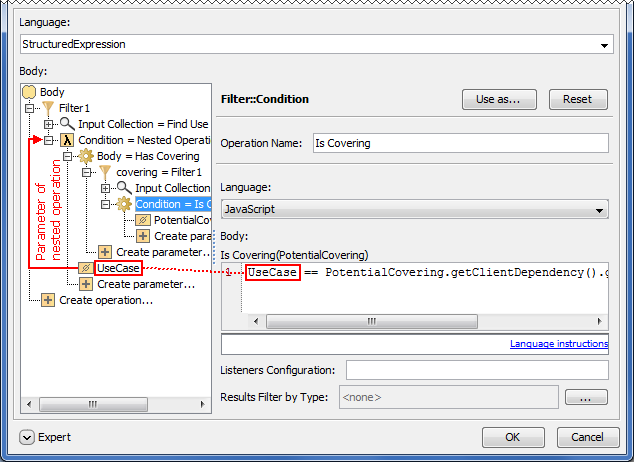The width and height of the screenshot is (634, 462).
Task: Click gear icon of Condition = Is Covering
Action: click(124, 204)
